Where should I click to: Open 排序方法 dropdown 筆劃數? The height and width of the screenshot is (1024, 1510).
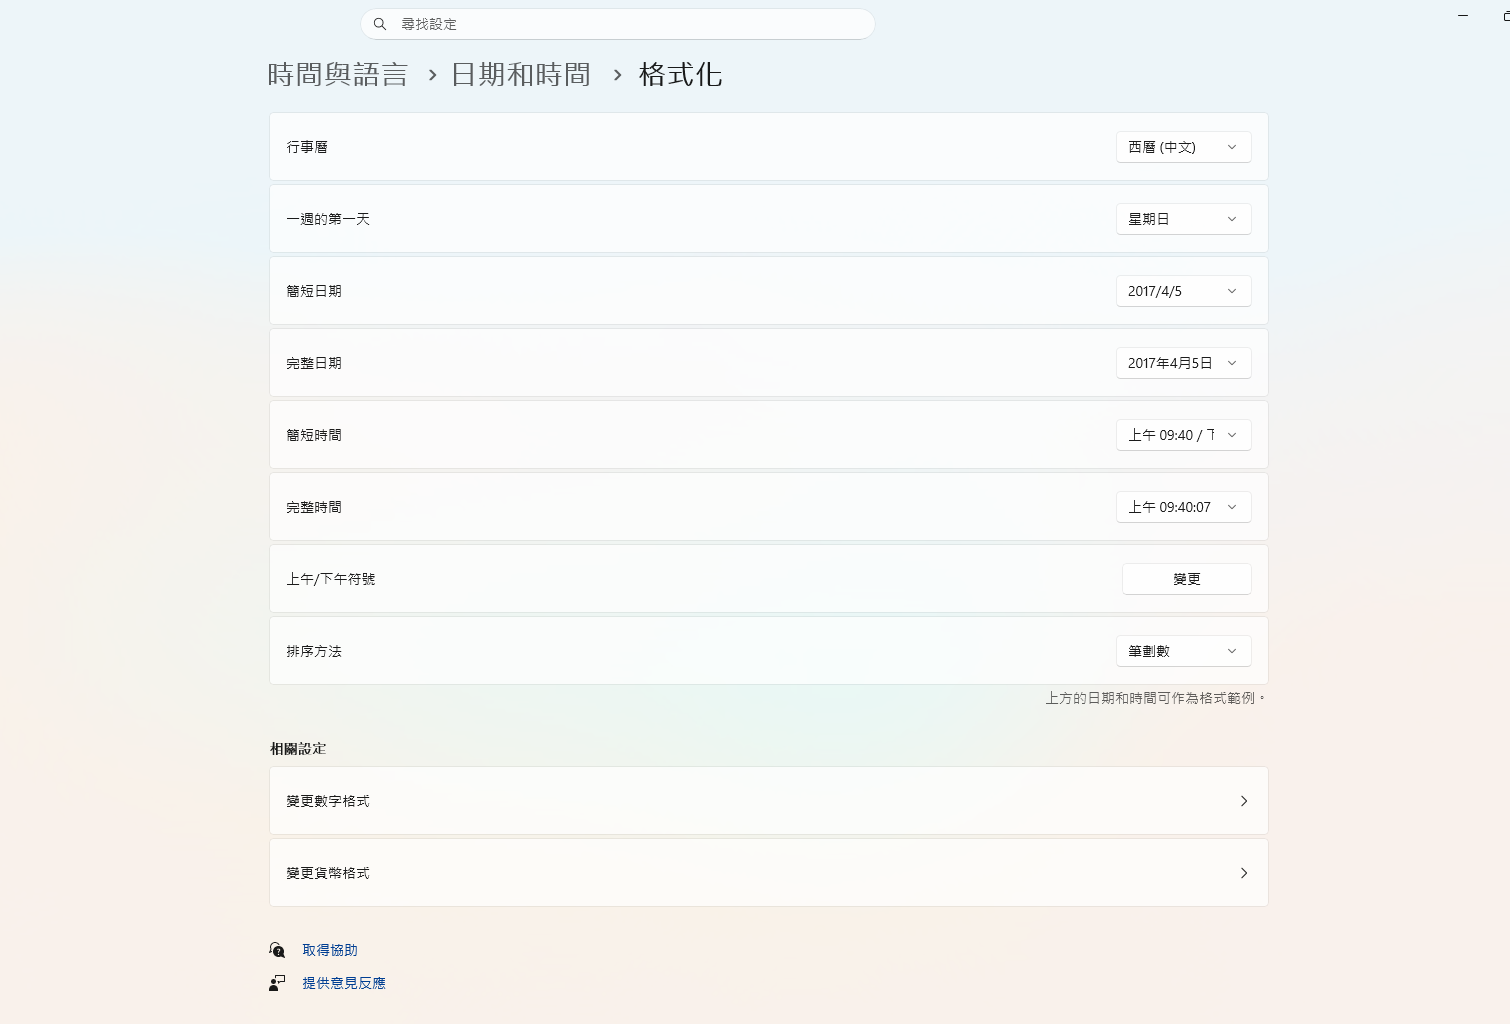pos(1184,651)
